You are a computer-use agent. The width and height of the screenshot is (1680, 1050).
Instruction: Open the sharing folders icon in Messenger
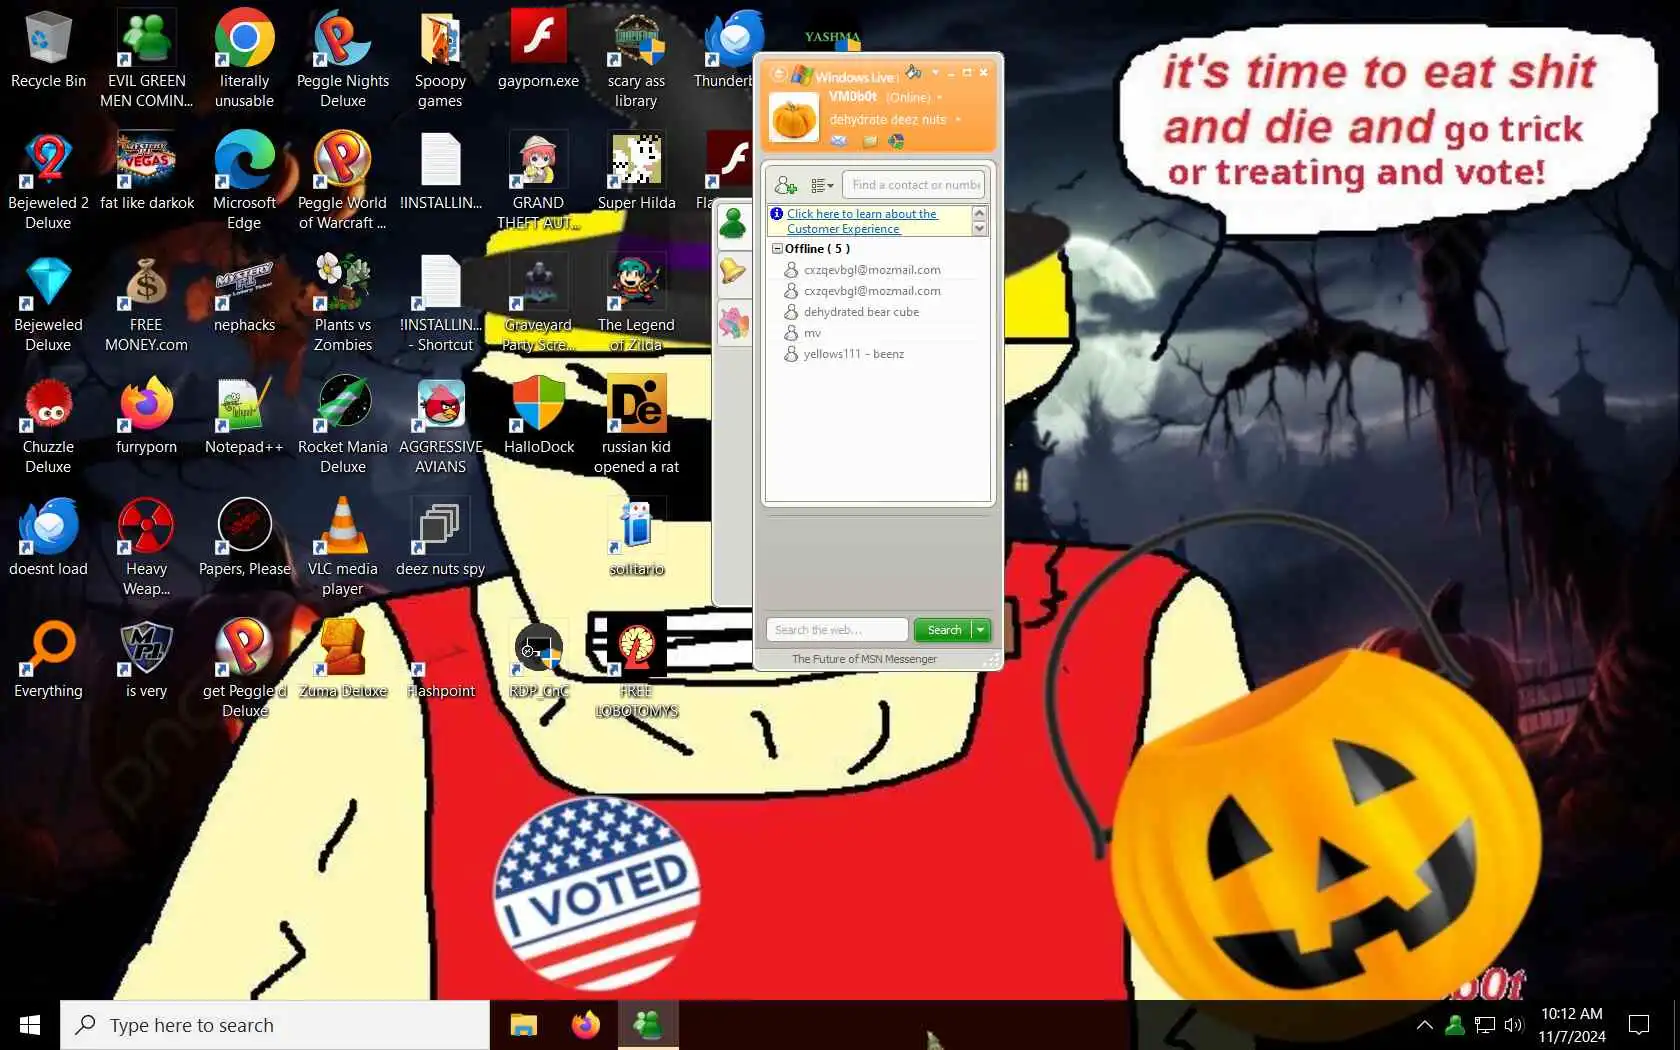click(869, 141)
